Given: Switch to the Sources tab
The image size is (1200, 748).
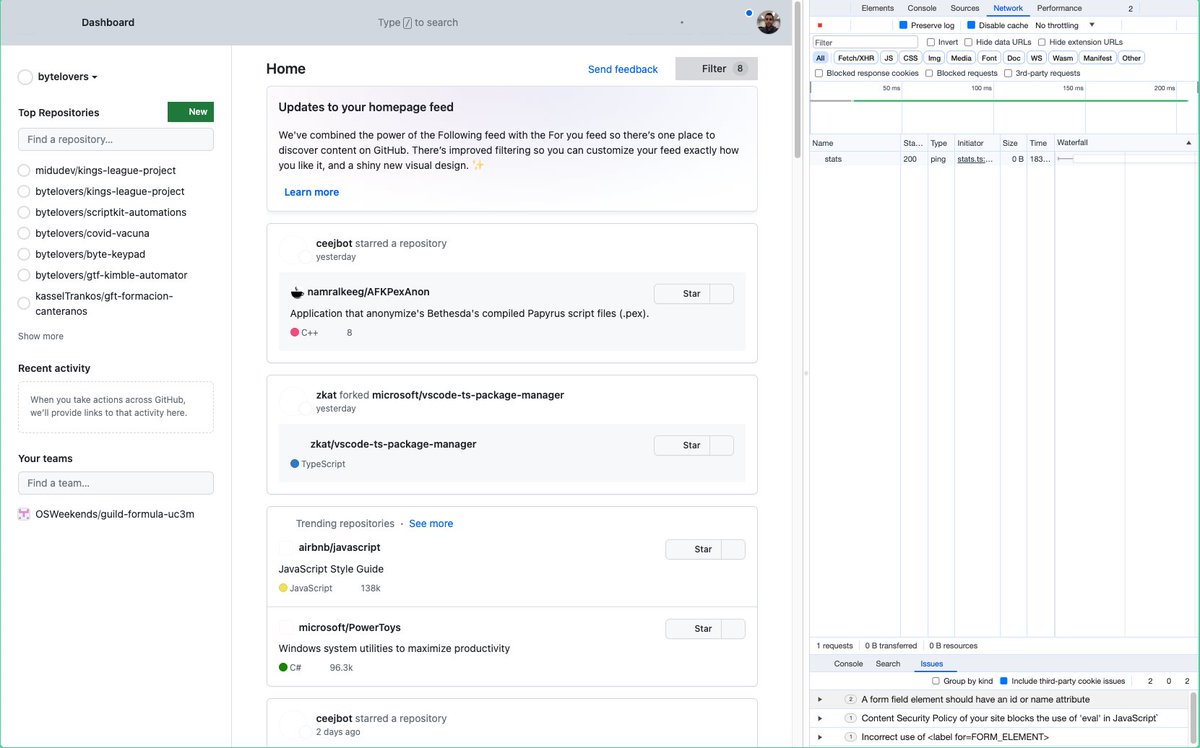Looking at the screenshot, I should click(965, 8).
